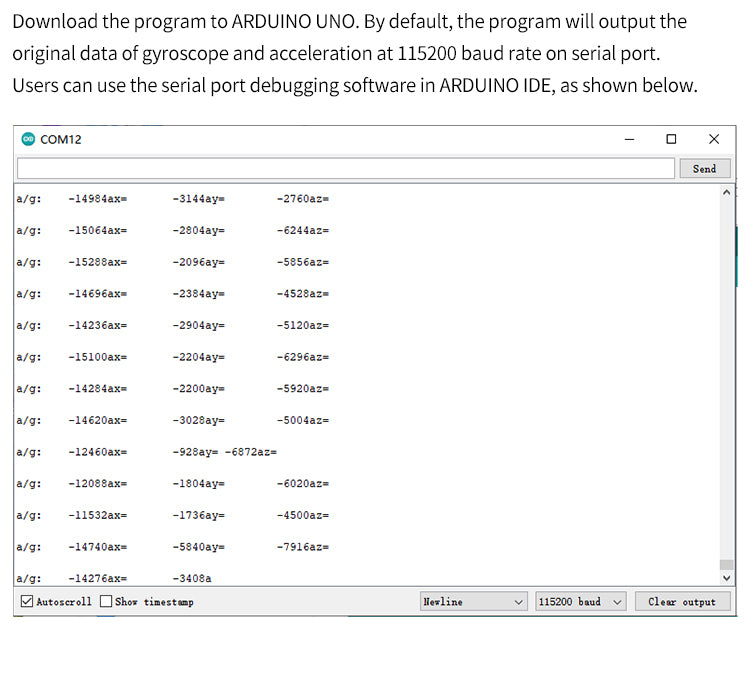The image size is (750, 678).
Task: Click the Clear output button
Action: [682, 601]
